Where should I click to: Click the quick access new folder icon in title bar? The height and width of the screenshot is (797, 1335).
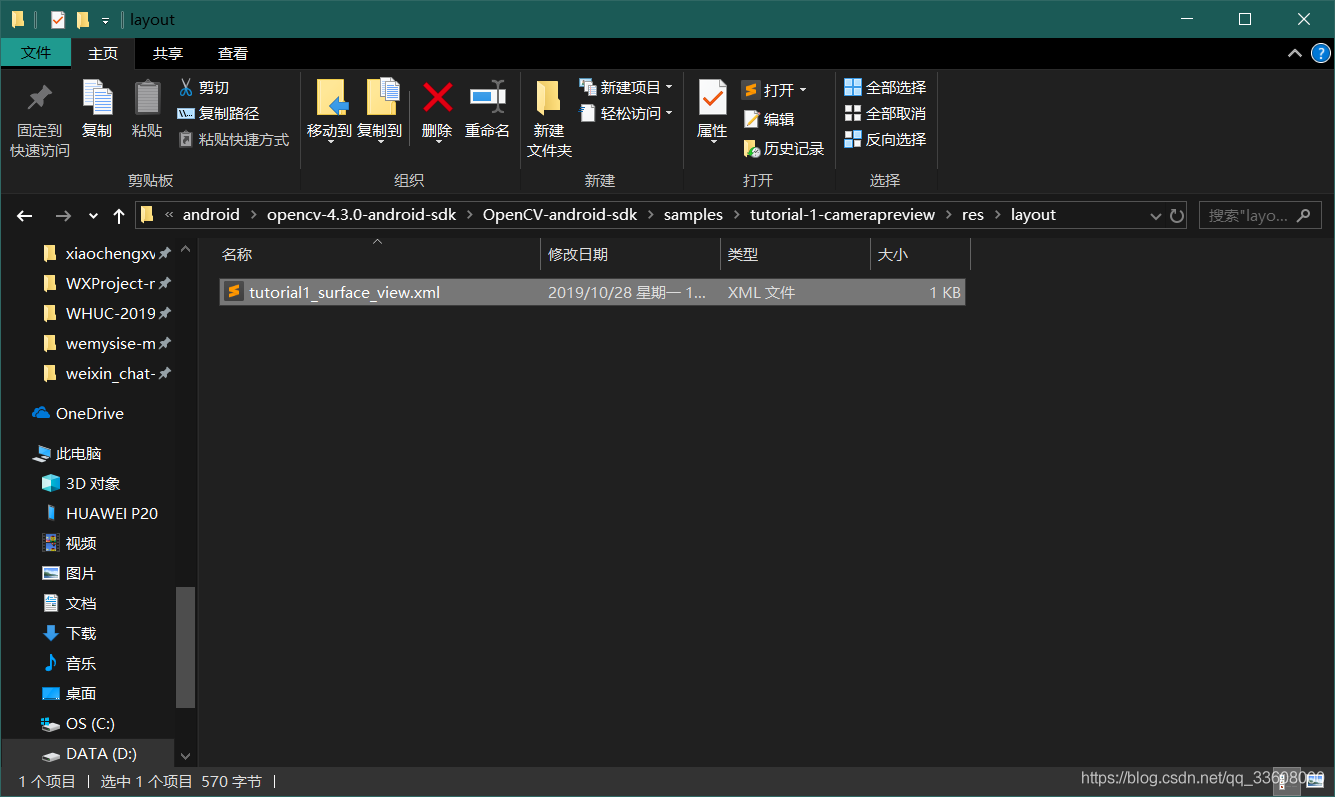pyautogui.click(x=83, y=19)
